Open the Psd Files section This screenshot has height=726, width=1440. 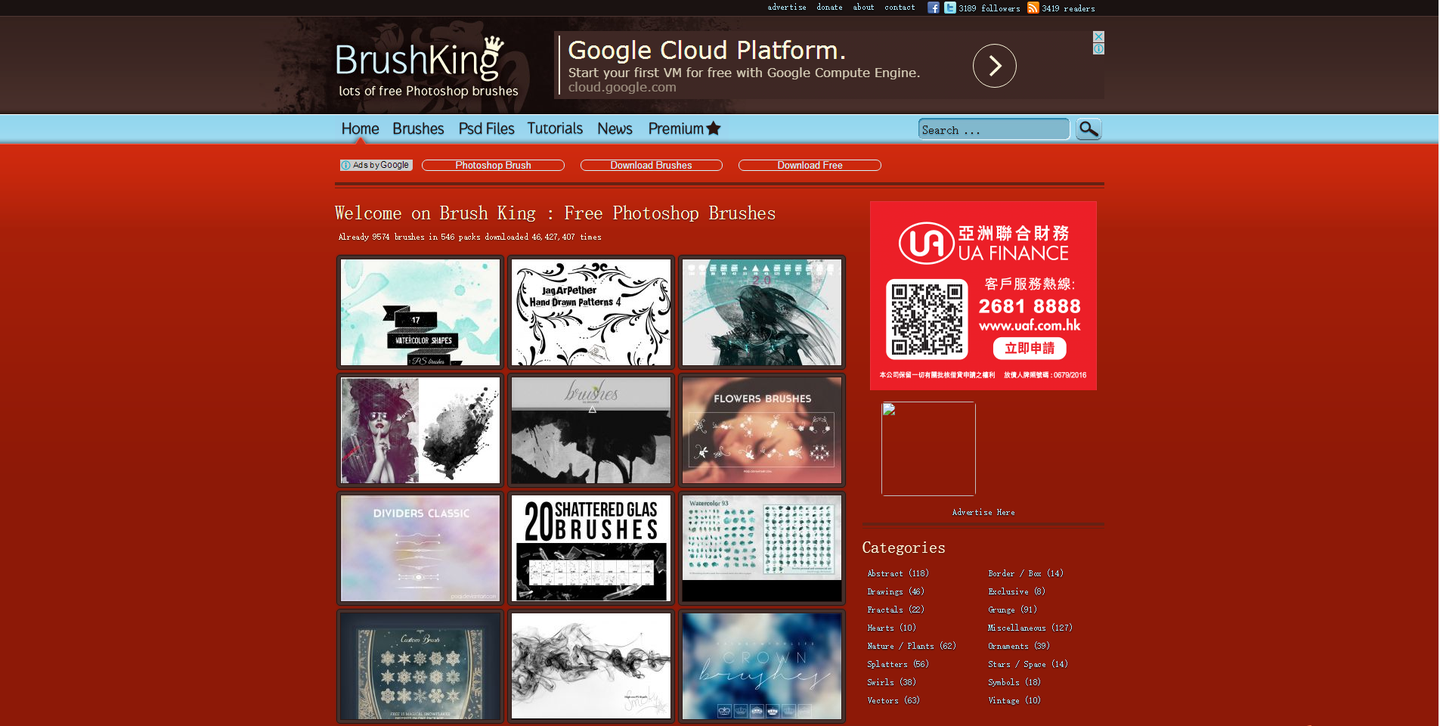(487, 128)
